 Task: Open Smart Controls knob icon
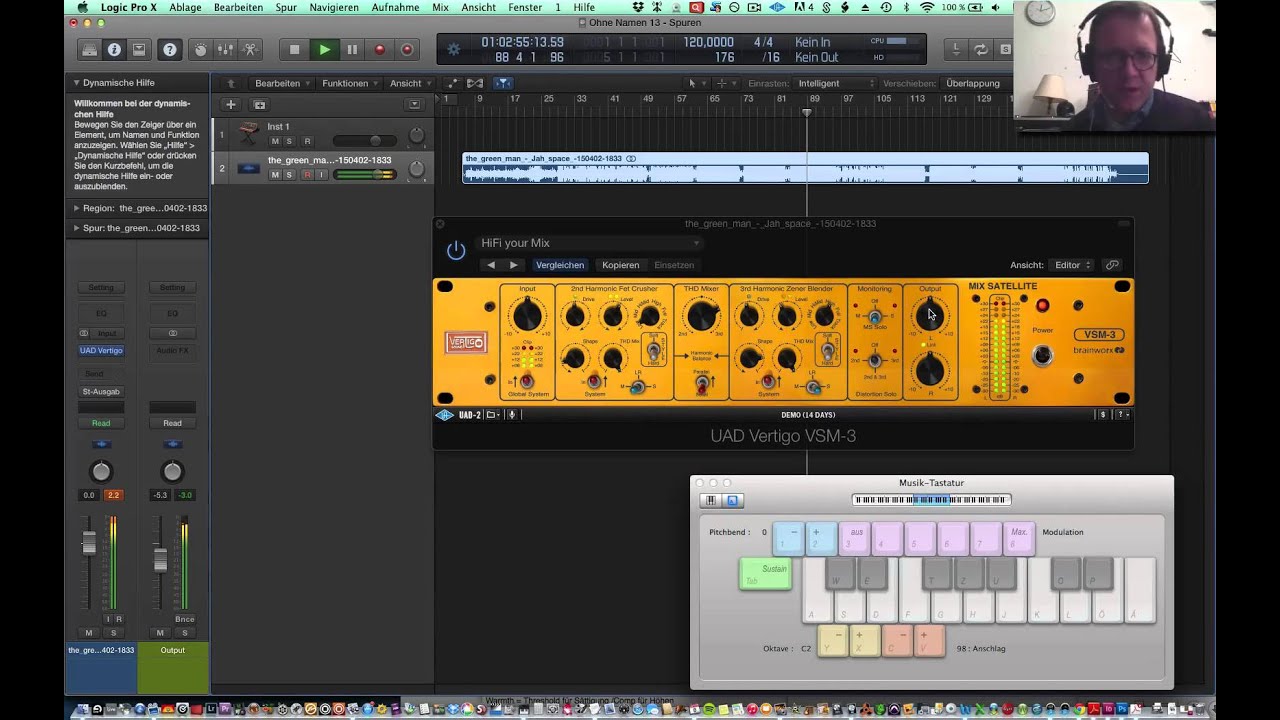coord(201,49)
